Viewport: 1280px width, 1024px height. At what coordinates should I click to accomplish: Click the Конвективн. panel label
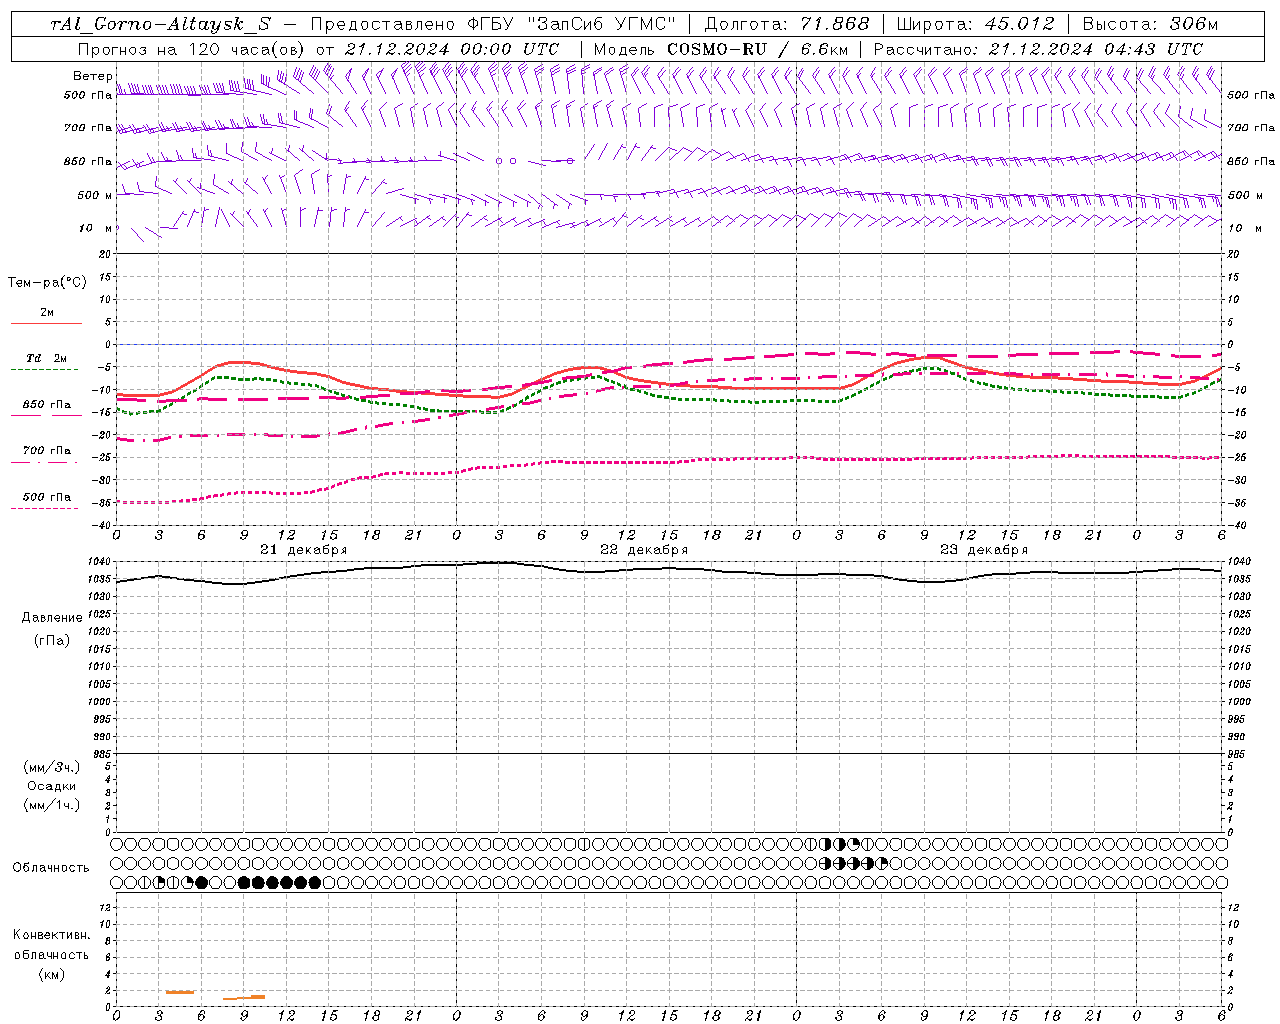(51, 935)
